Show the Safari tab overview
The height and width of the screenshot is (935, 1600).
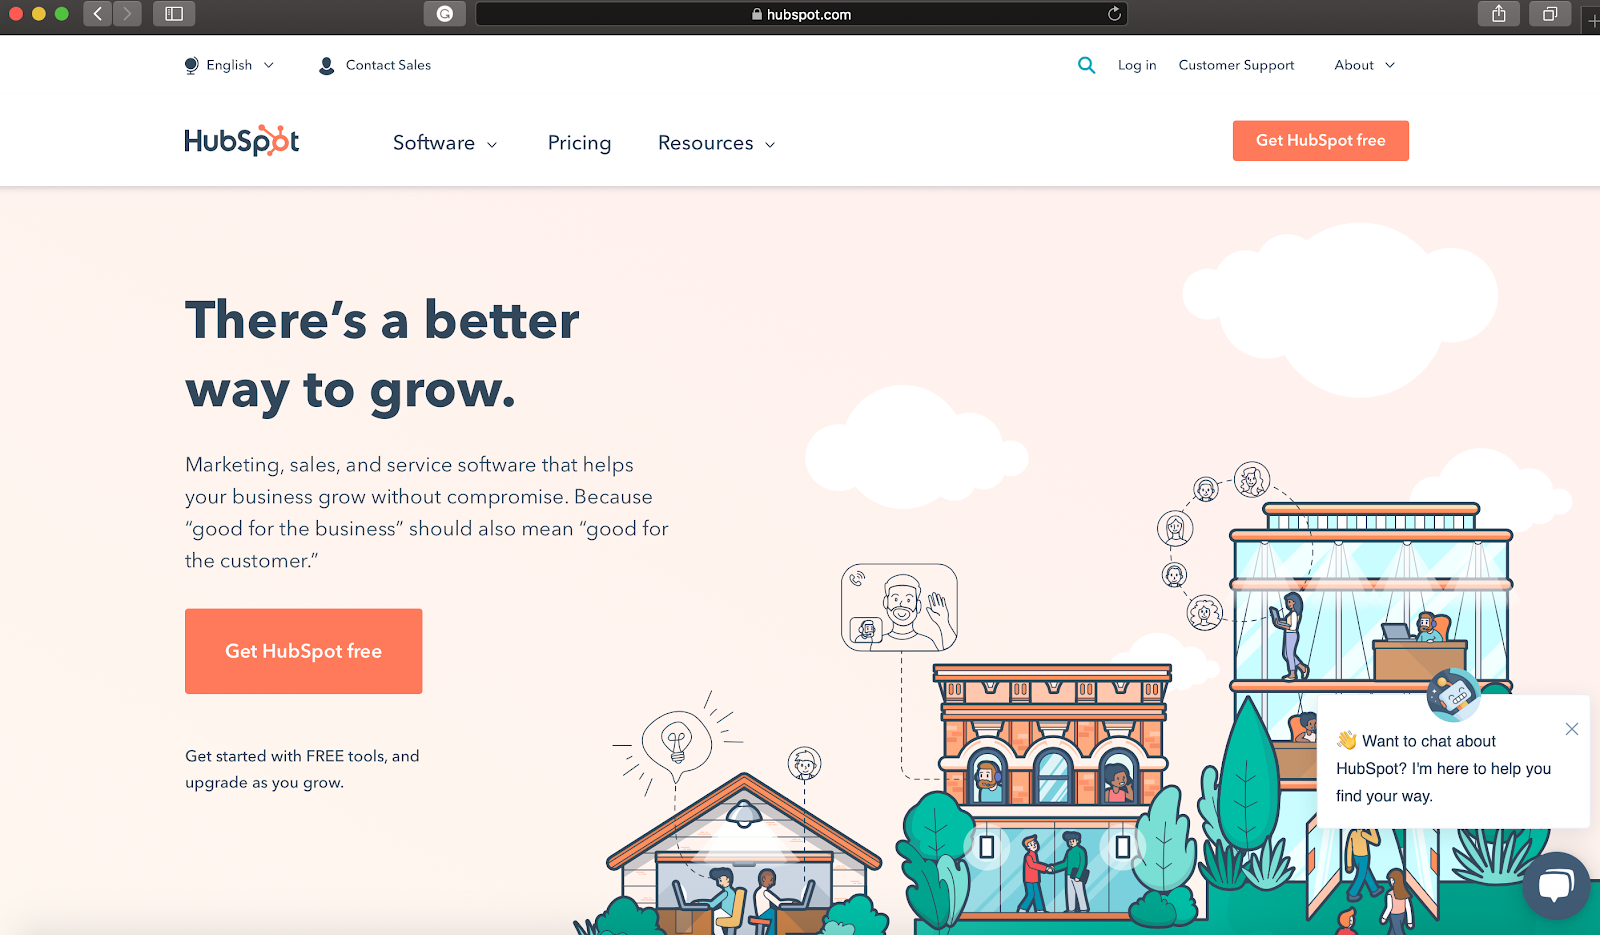click(1550, 14)
